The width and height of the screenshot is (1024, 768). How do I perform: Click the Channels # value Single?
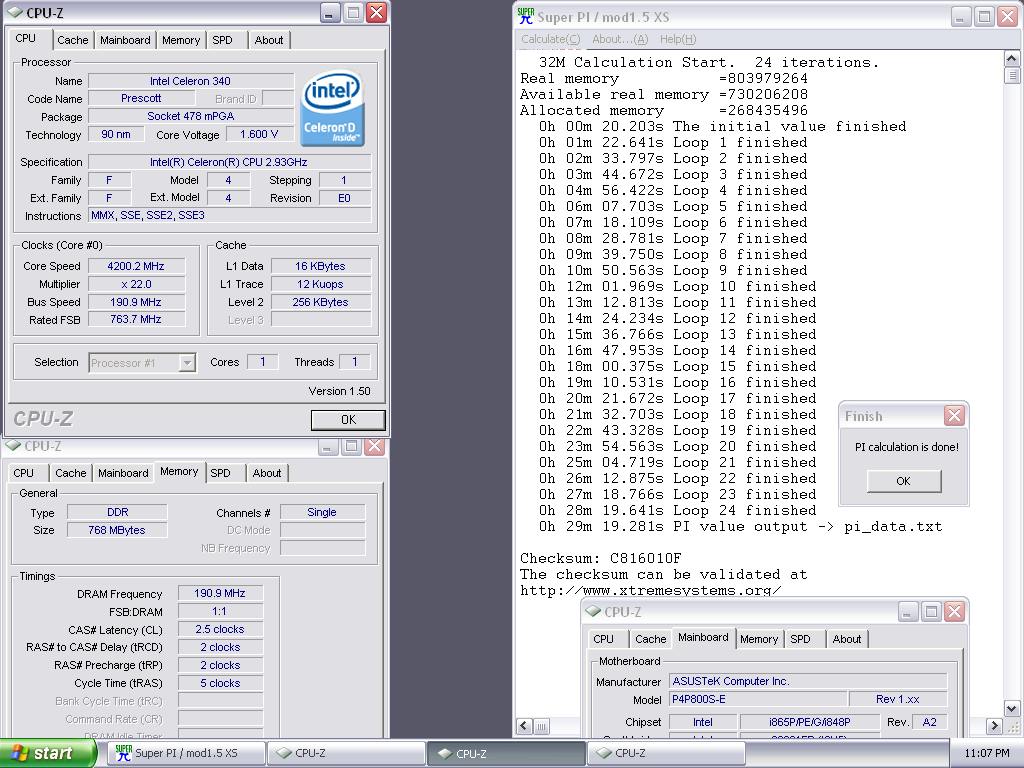(323, 512)
